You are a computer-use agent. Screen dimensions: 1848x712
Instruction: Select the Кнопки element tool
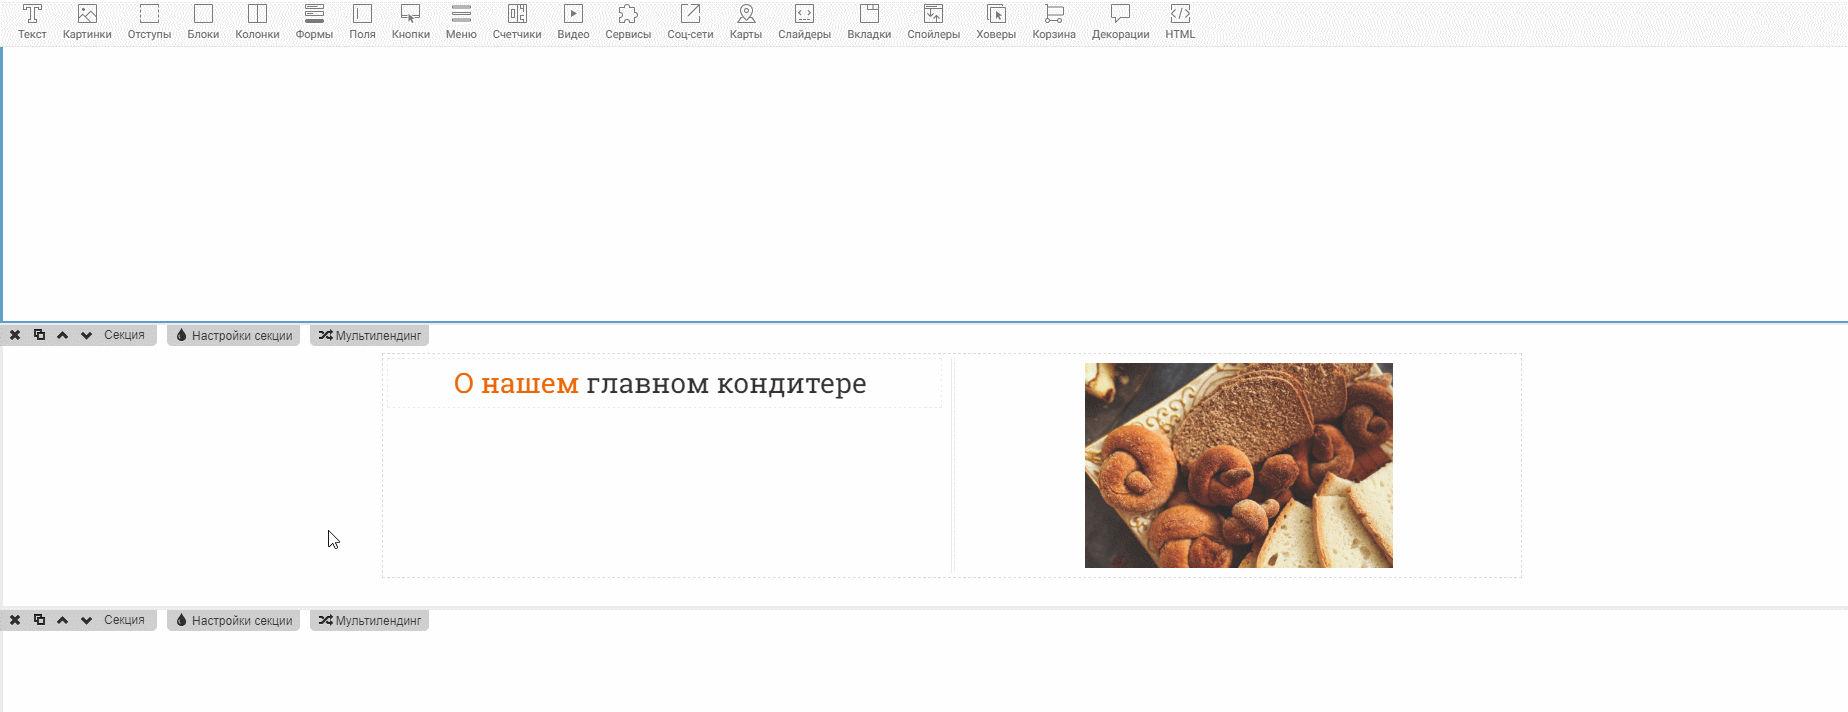point(410,22)
